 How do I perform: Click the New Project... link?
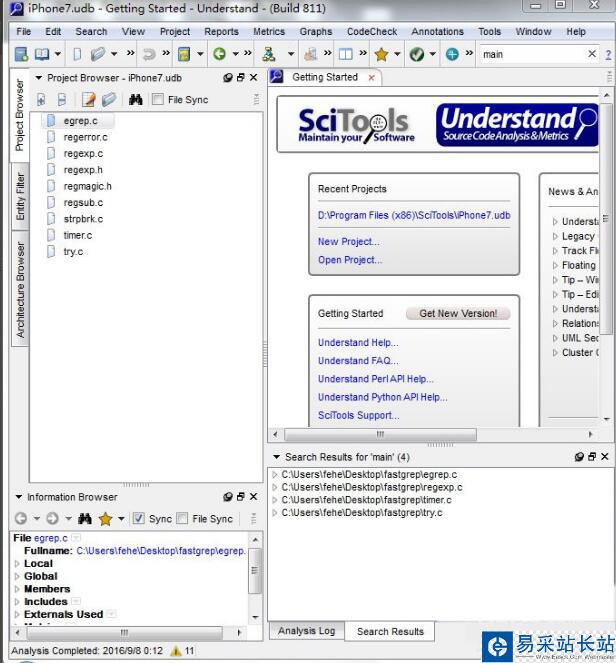349,241
